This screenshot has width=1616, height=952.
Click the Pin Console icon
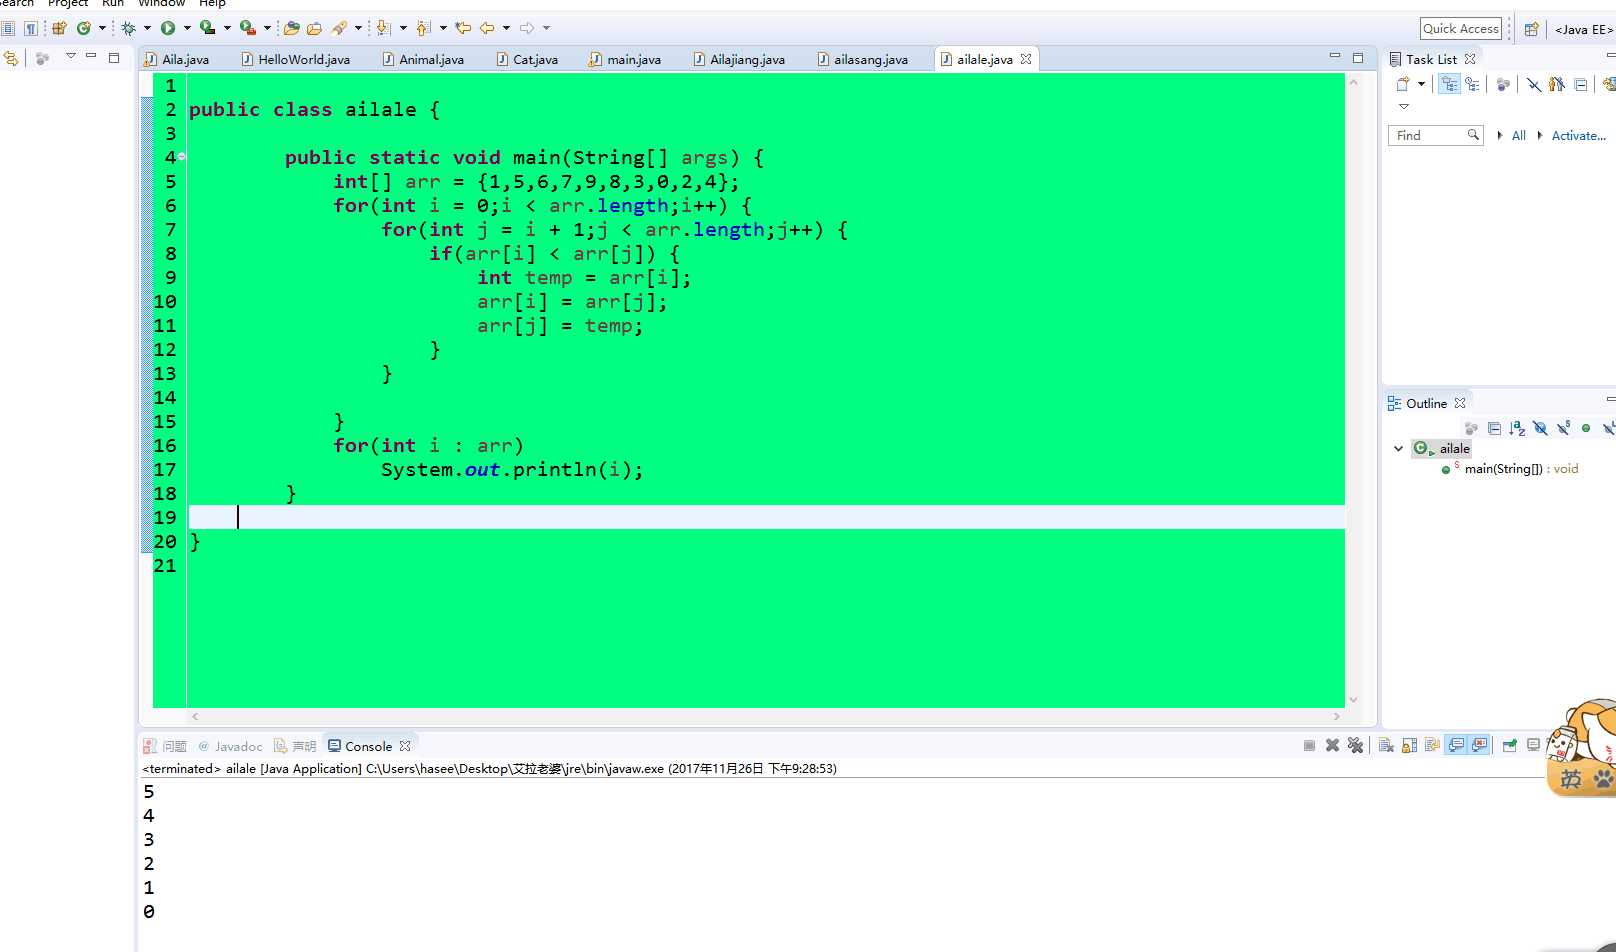[x=1509, y=745]
